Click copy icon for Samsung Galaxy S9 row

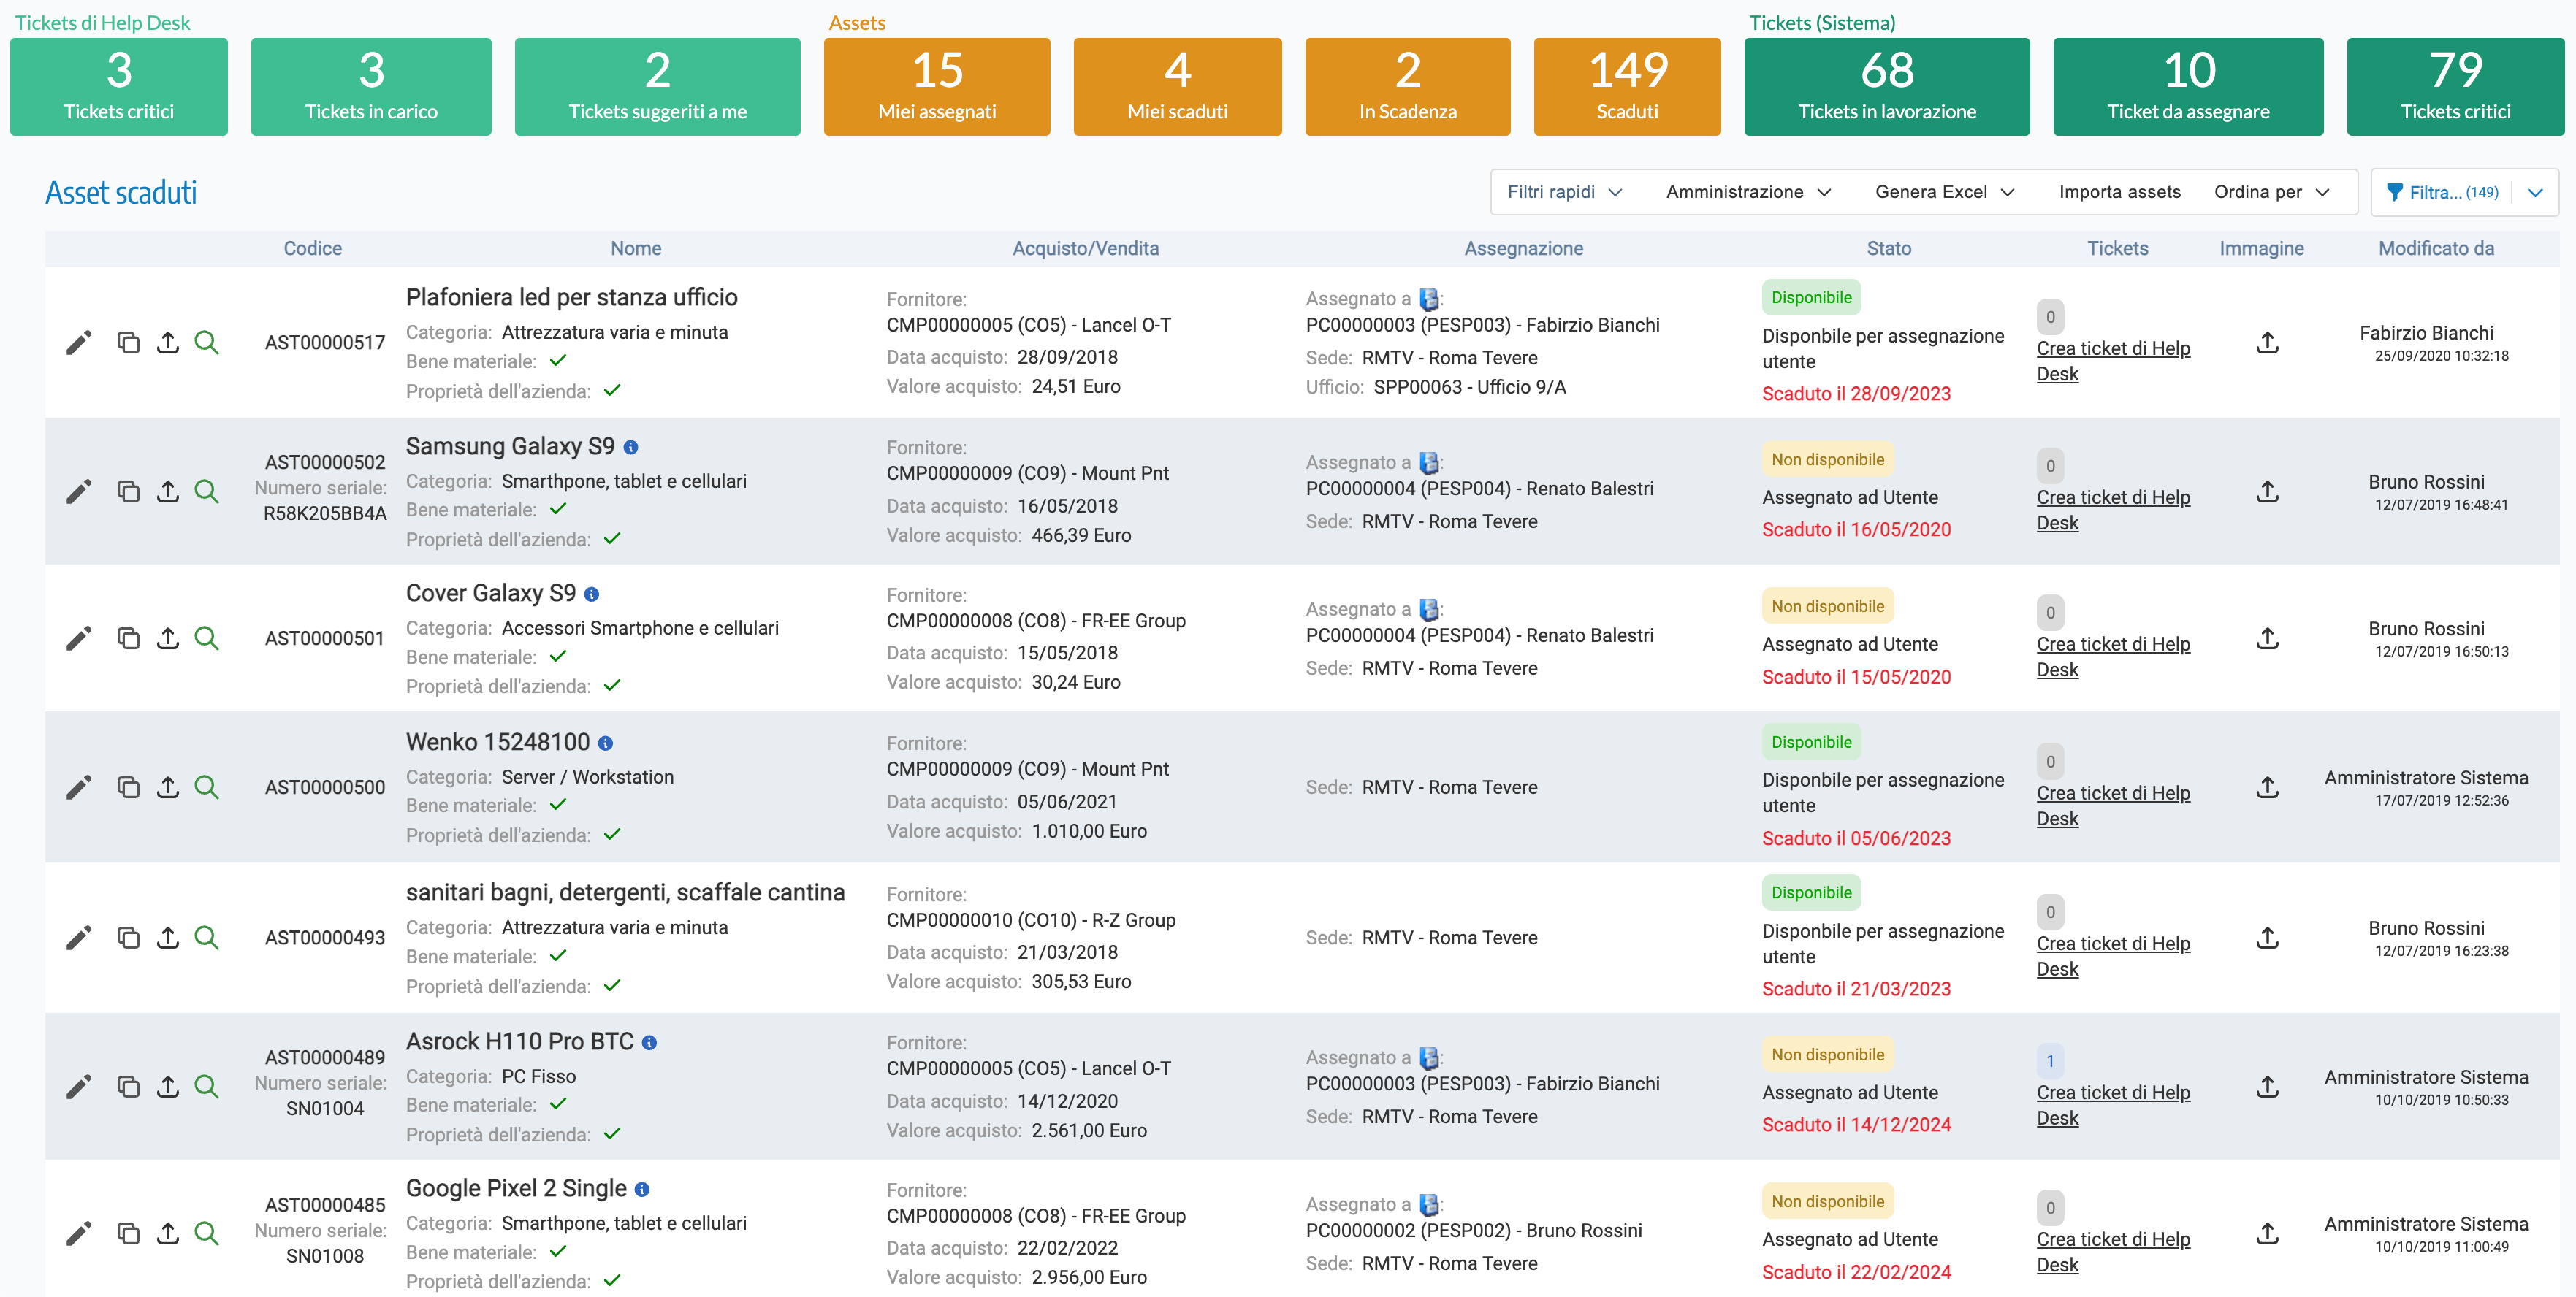click(128, 491)
